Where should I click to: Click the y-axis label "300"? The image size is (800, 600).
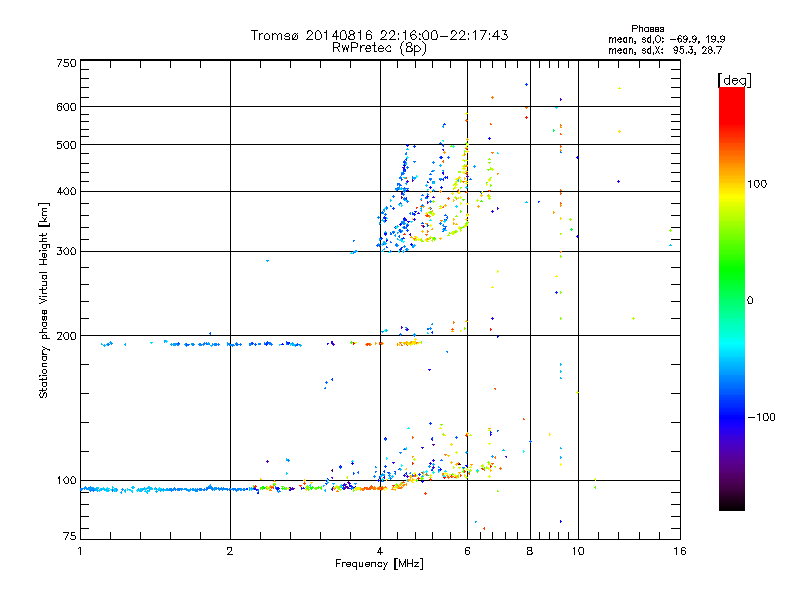66,252
